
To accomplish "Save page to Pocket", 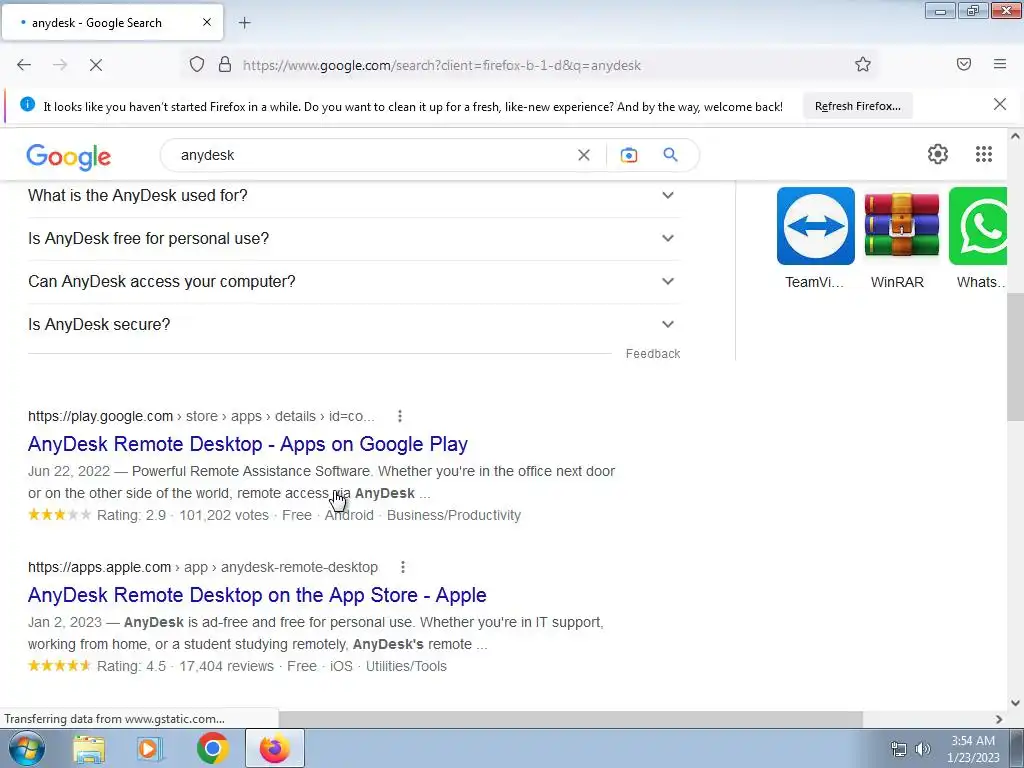I will click(964, 64).
